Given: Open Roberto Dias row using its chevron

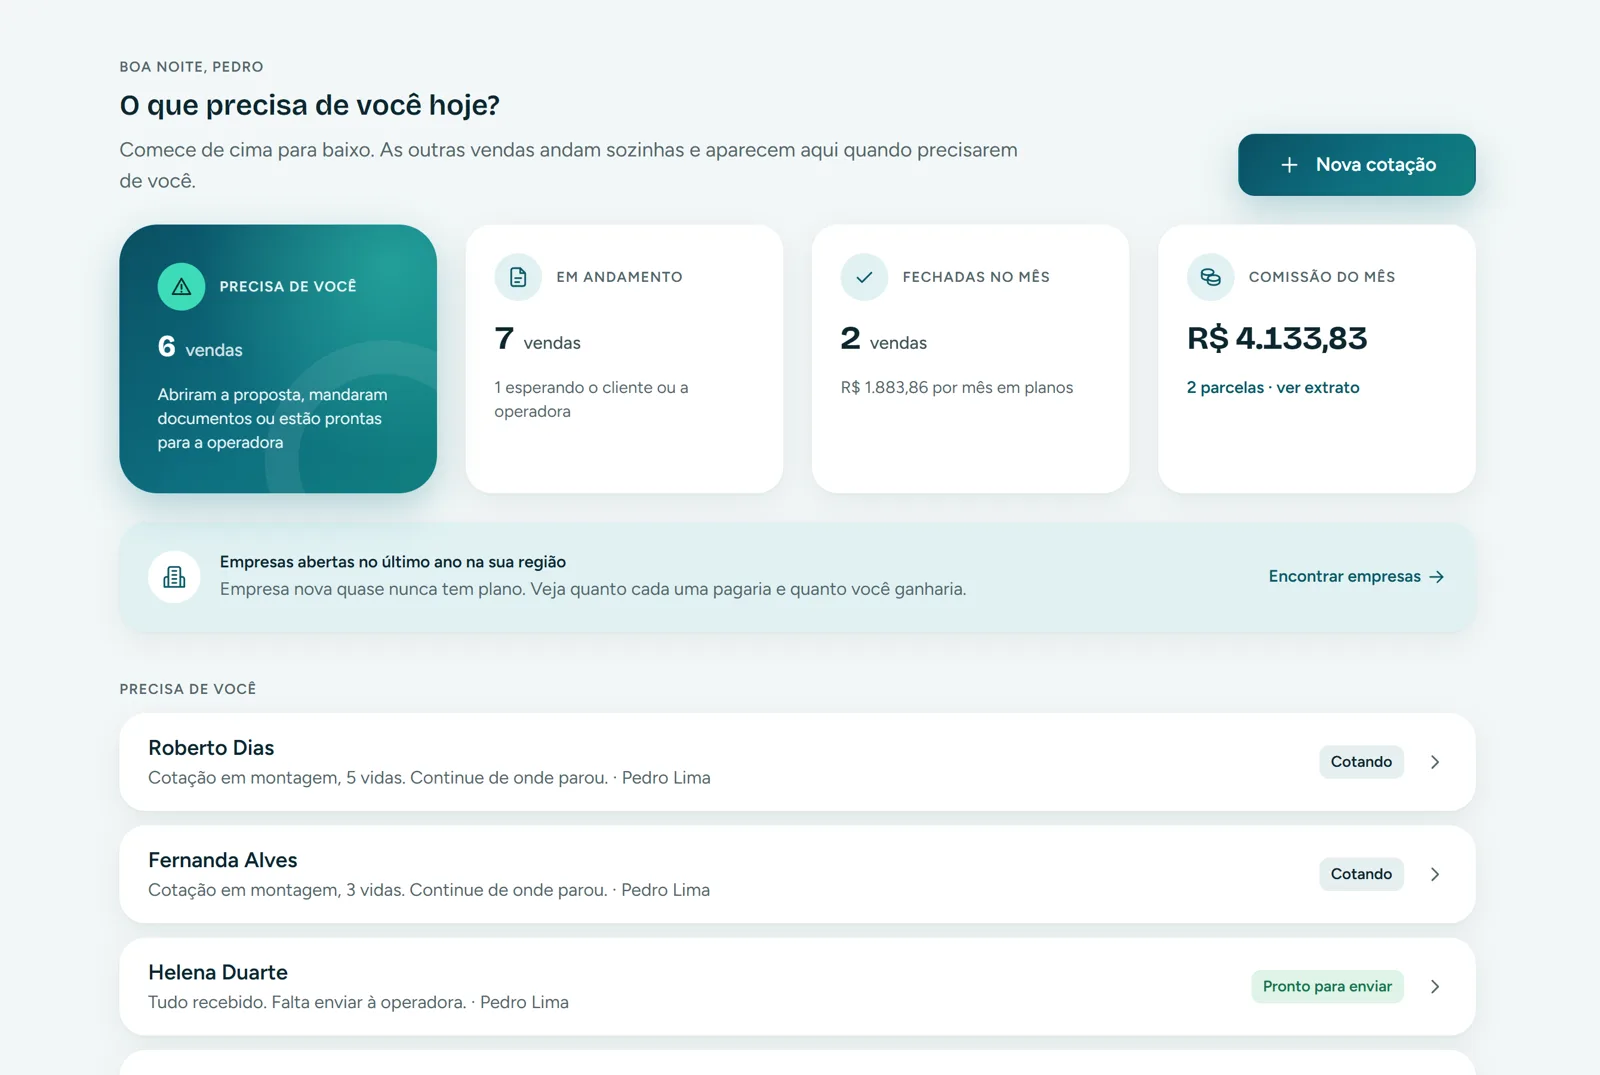Looking at the screenshot, I should pyautogui.click(x=1435, y=762).
